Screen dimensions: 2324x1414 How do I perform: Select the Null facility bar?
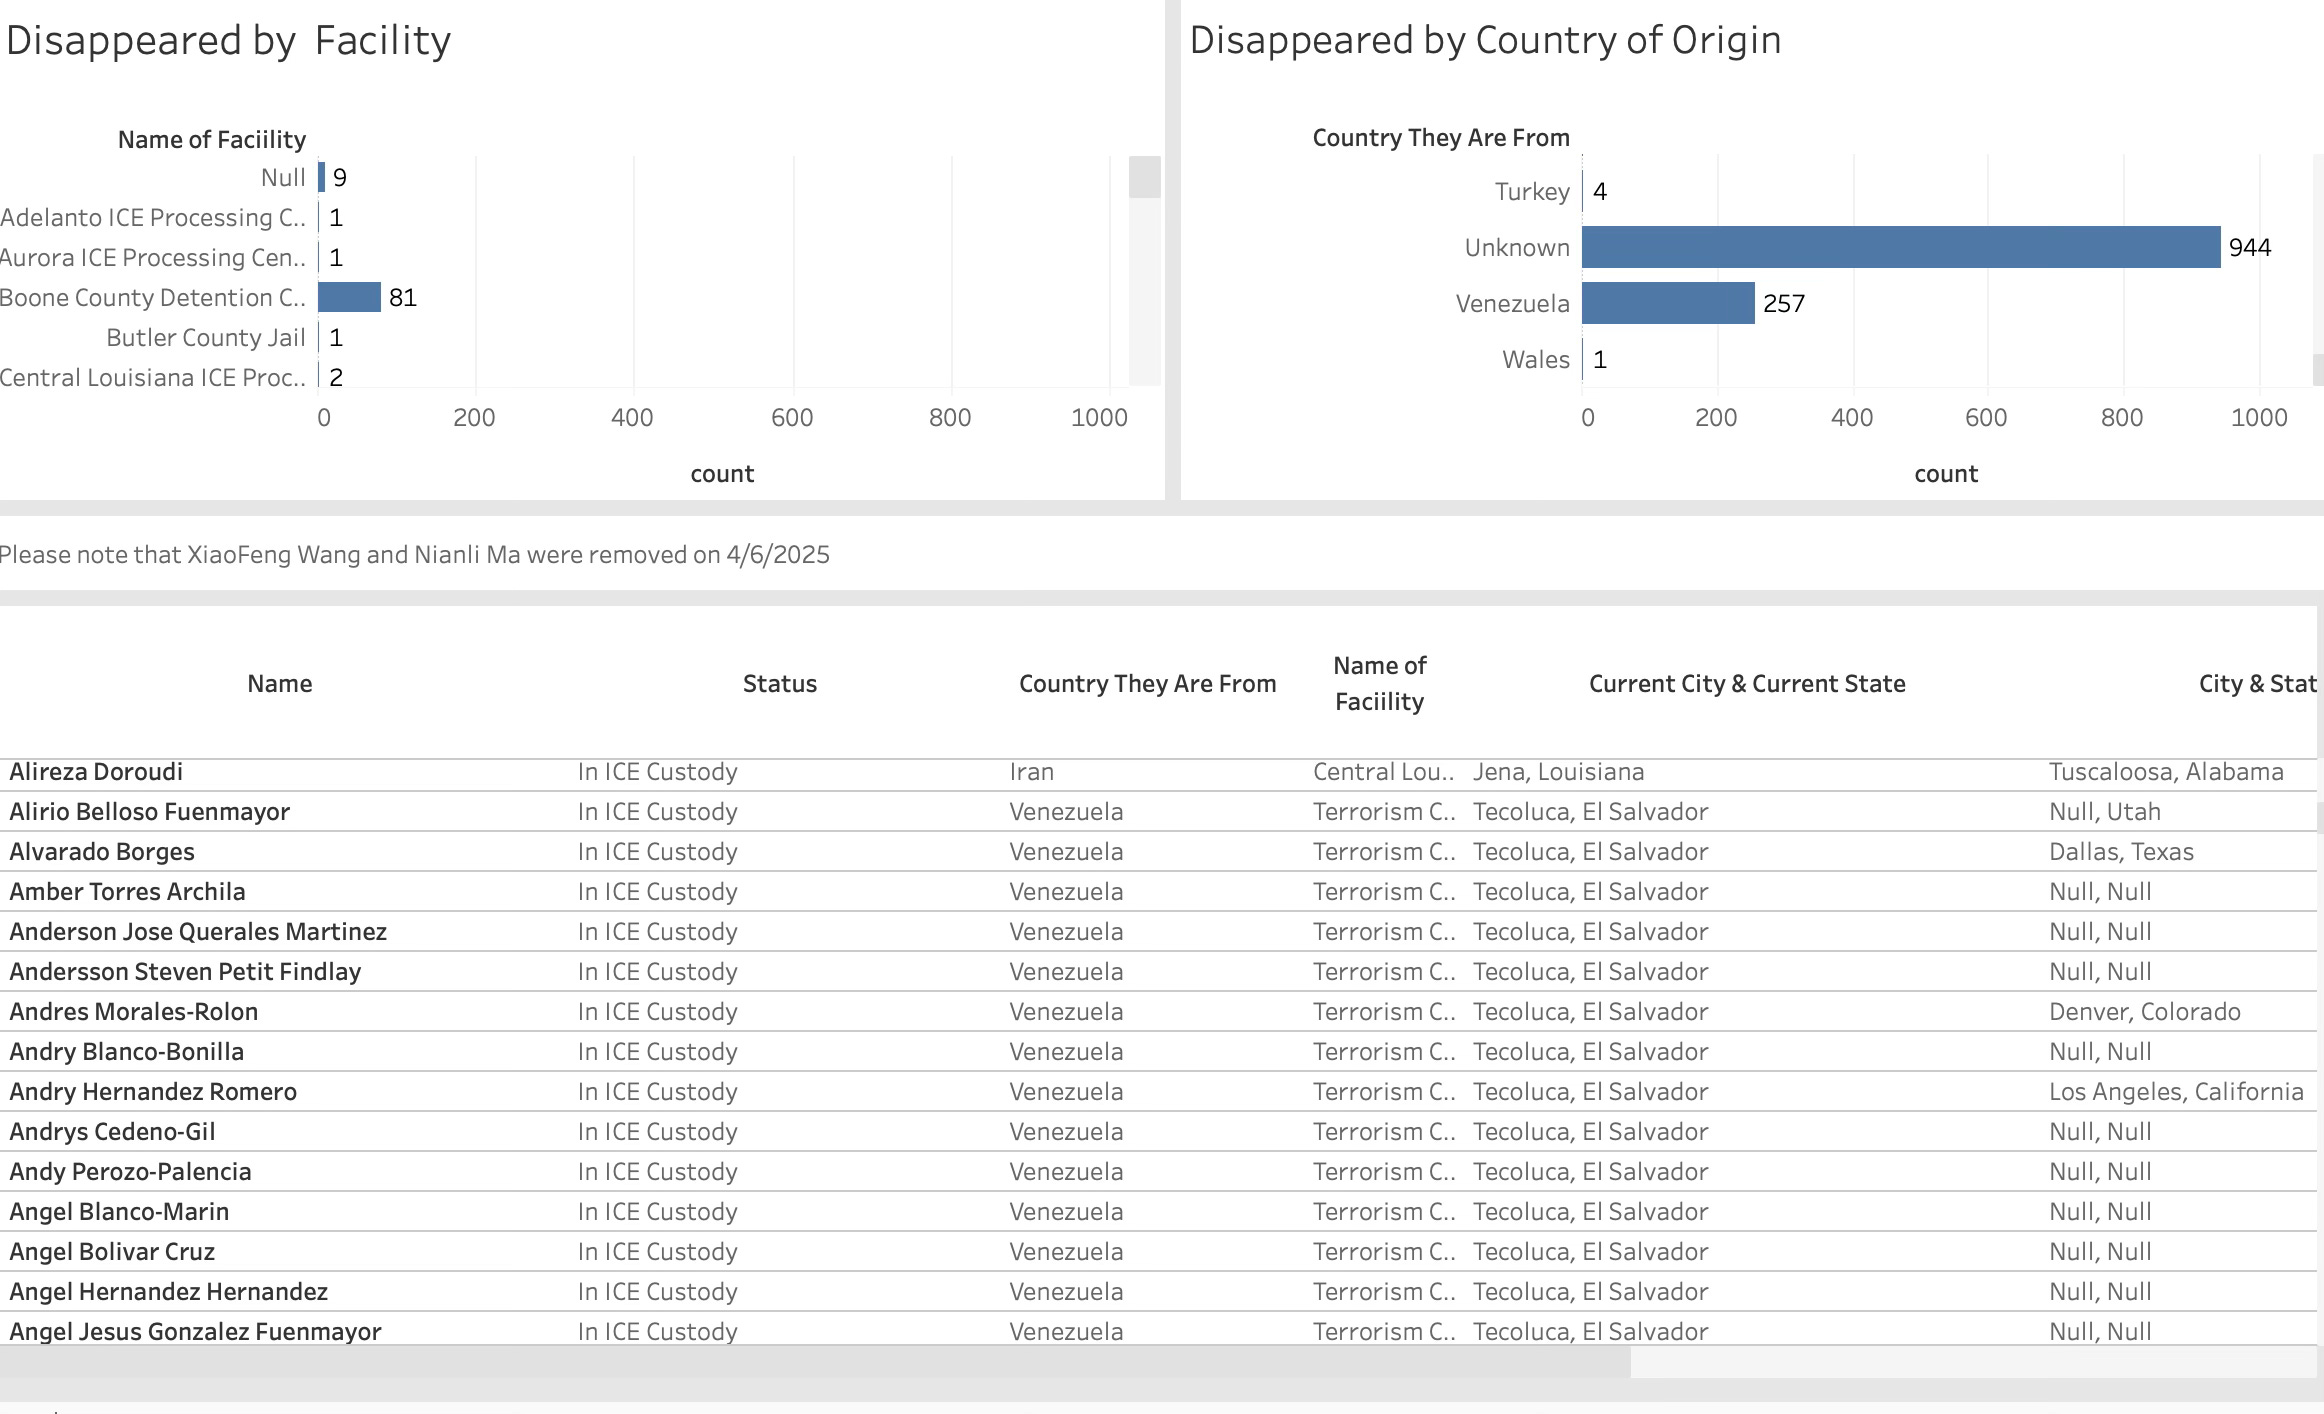tap(321, 177)
